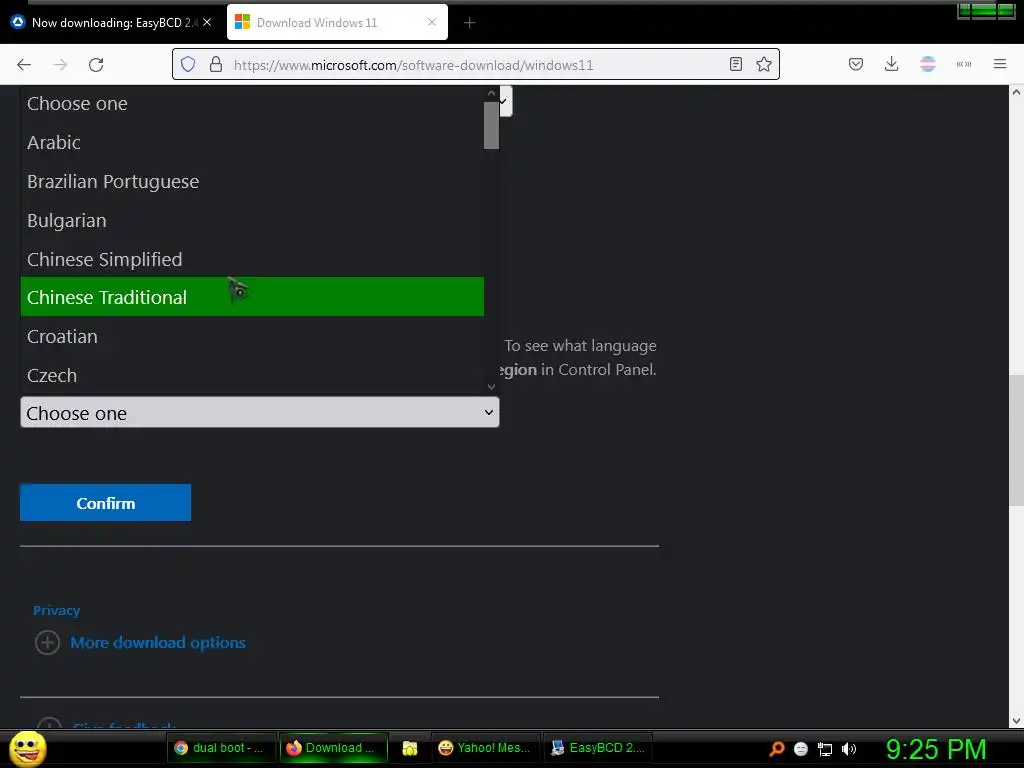This screenshot has height=768, width=1024.
Task: Switch to dual boot Chrome taskbar item
Action: click(220, 748)
